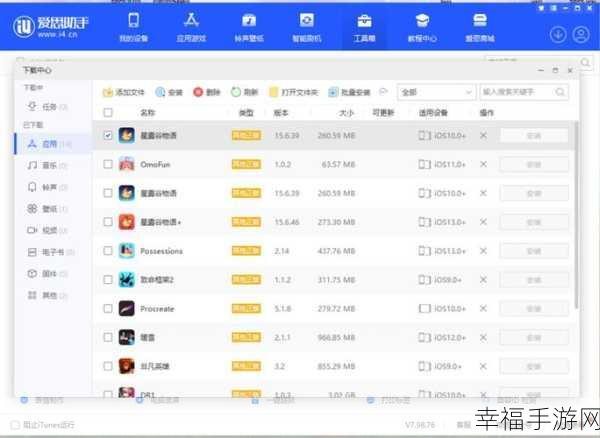Open the download manager circle icon in the header
Screen dimensions: 600x438
point(558,35)
